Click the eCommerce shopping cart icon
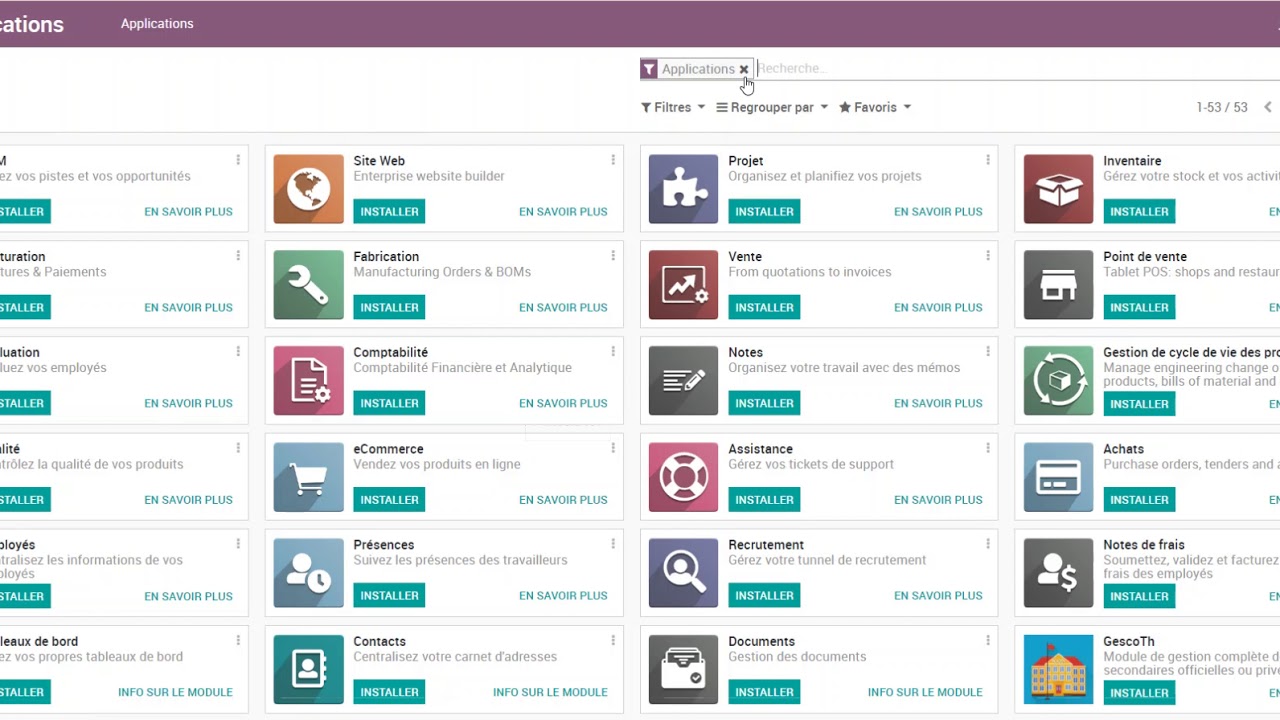The image size is (1280, 720). [308, 477]
